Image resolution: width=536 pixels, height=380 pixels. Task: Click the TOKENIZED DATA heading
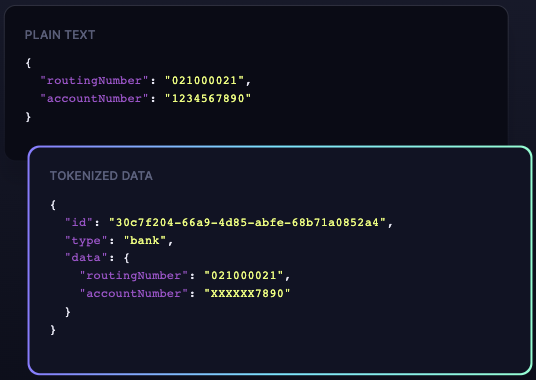click(101, 176)
